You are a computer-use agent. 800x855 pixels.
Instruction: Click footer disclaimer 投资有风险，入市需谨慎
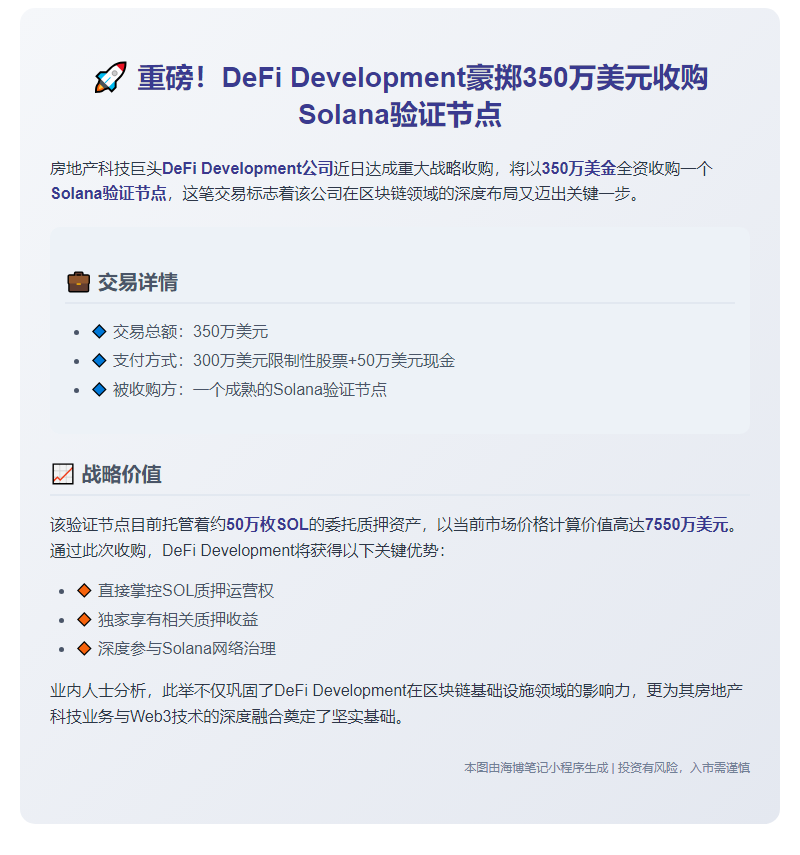tap(684, 768)
